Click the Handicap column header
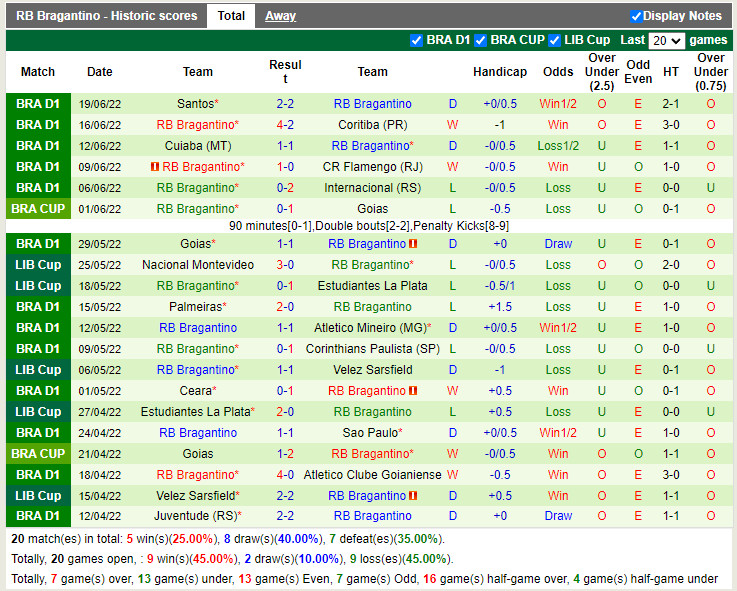 (x=500, y=71)
